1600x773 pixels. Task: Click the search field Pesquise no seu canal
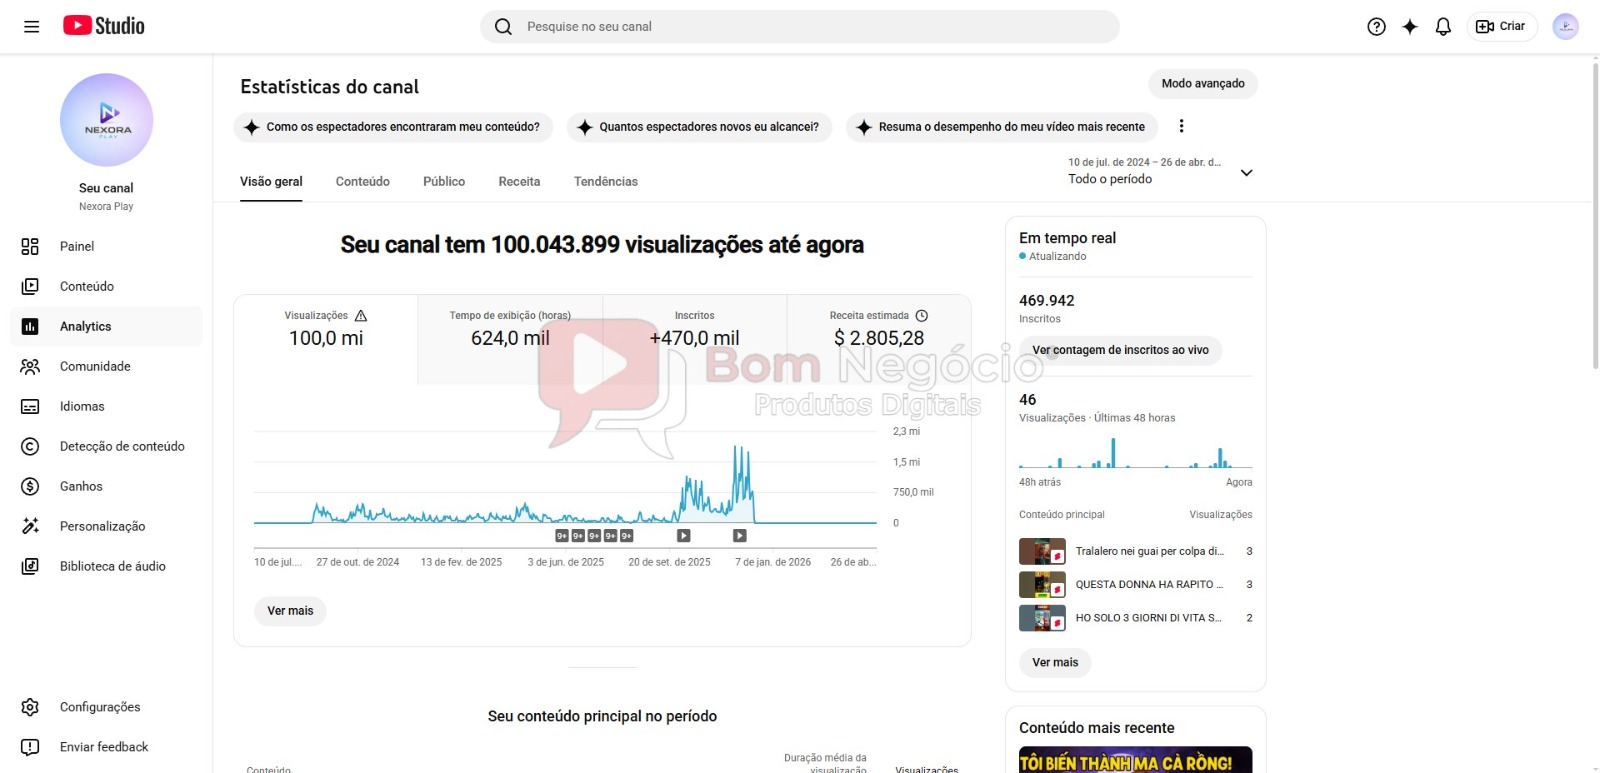click(799, 27)
